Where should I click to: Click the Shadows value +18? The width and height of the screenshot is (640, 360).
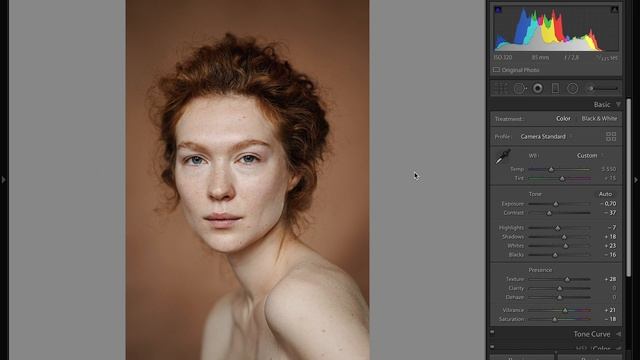pyautogui.click(x=610, y=237)
